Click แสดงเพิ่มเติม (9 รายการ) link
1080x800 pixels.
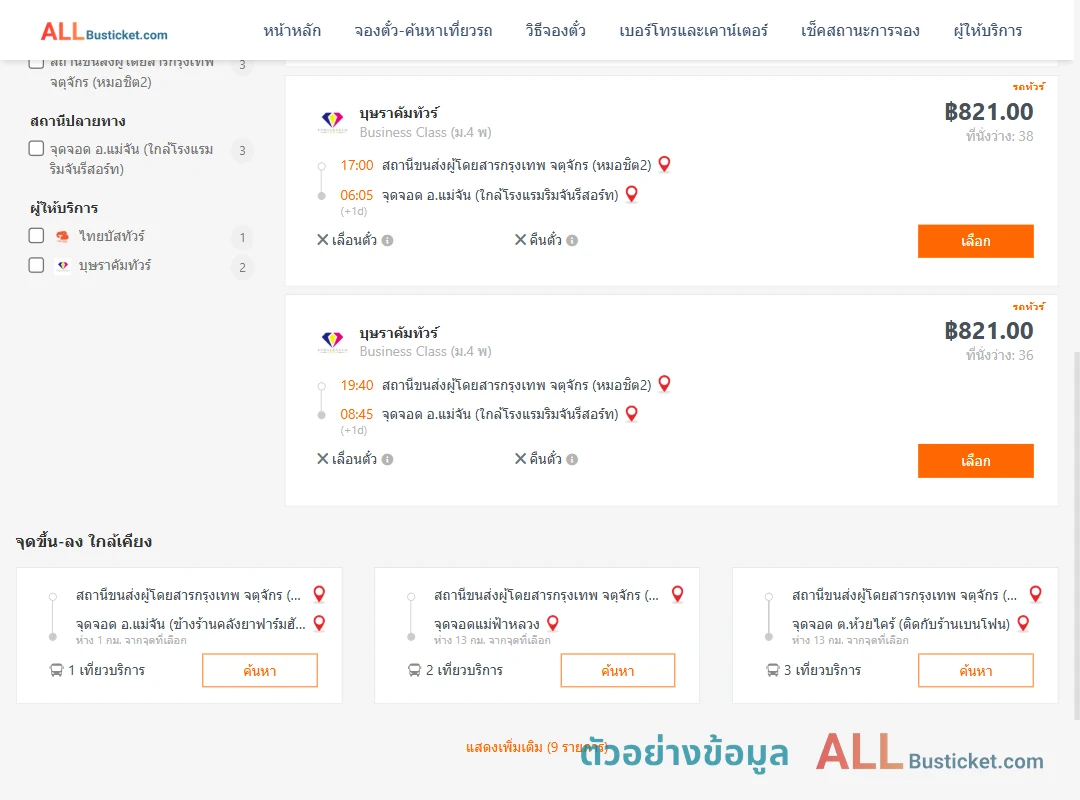[x=536, y=747]
